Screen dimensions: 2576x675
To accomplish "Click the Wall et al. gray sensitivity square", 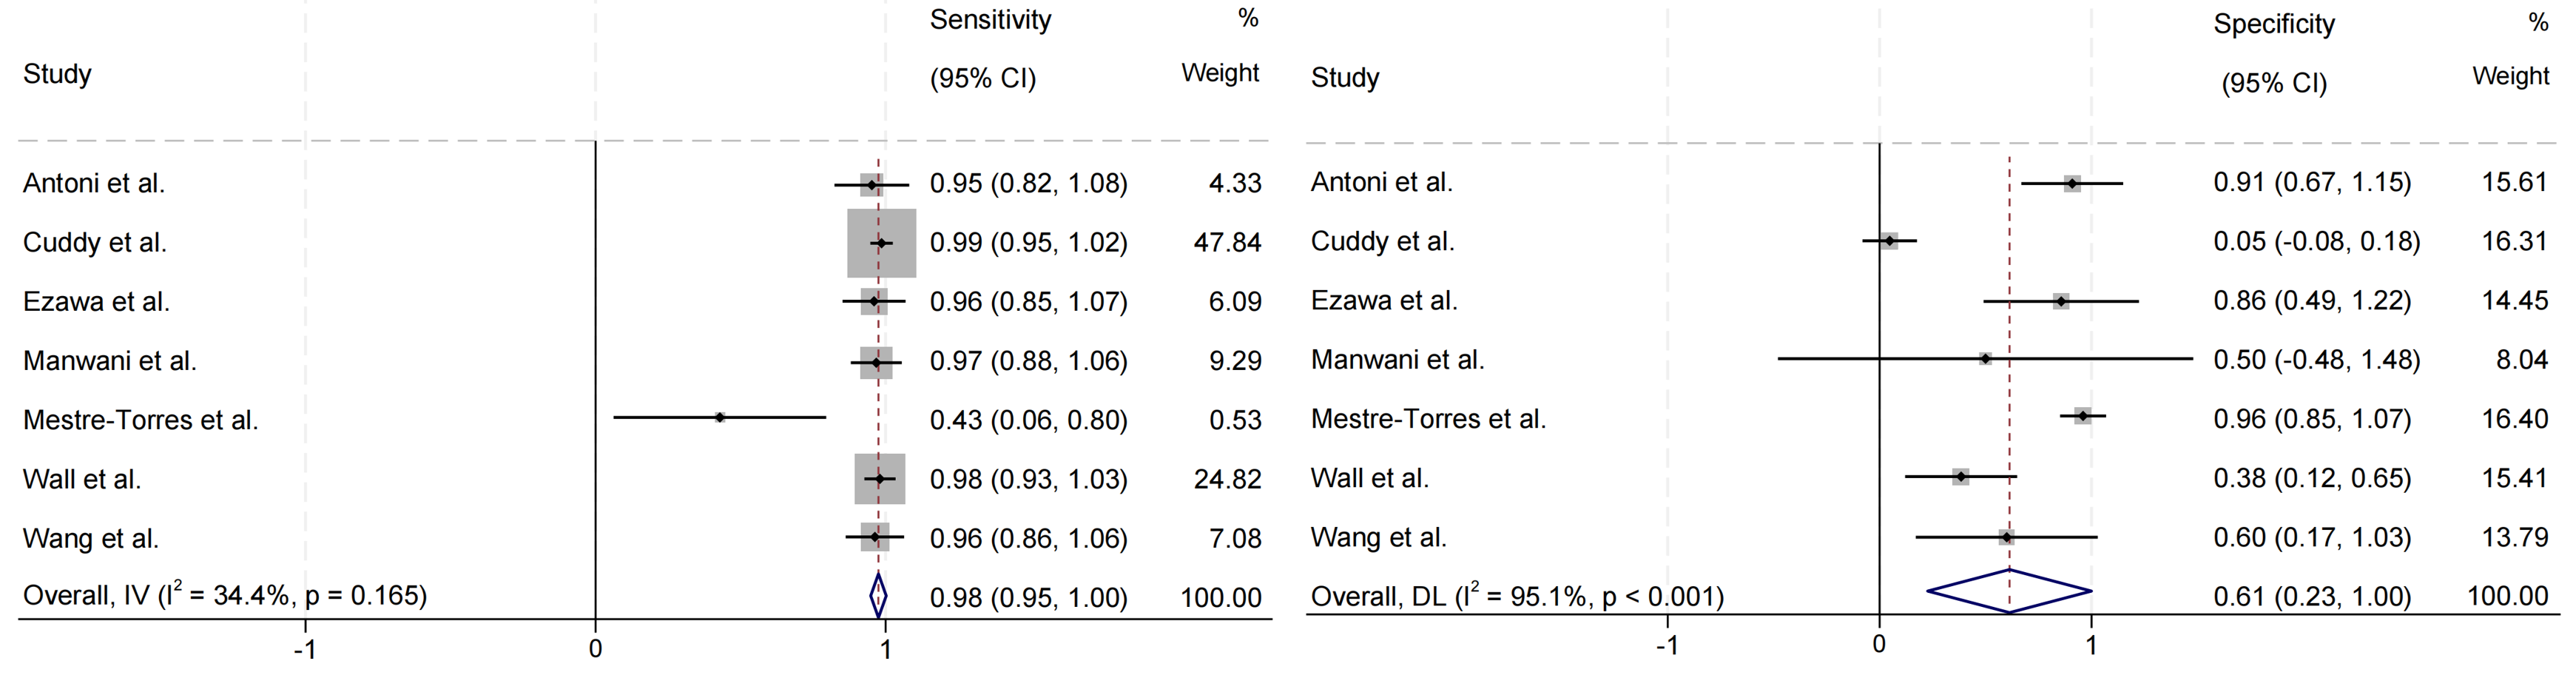I will (x=880, y=479).
